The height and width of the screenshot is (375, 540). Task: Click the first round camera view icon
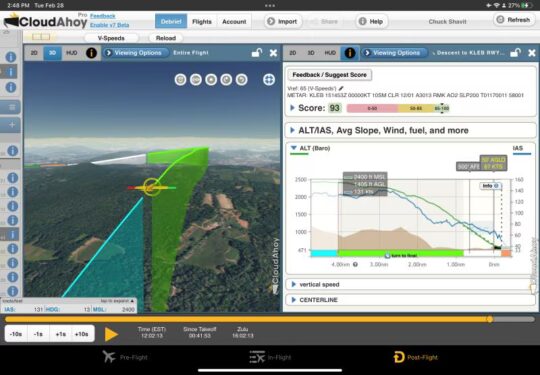[180, 80]
